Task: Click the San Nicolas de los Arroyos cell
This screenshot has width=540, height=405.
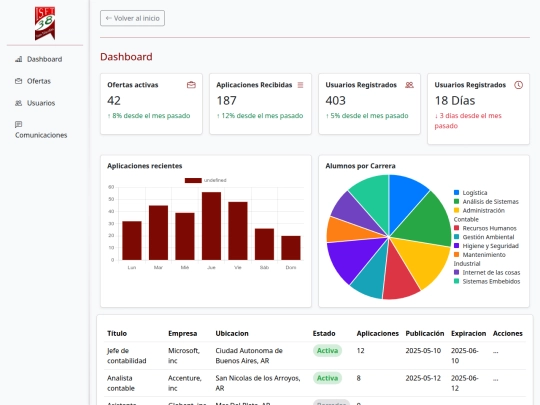Action: coord(258,383)
